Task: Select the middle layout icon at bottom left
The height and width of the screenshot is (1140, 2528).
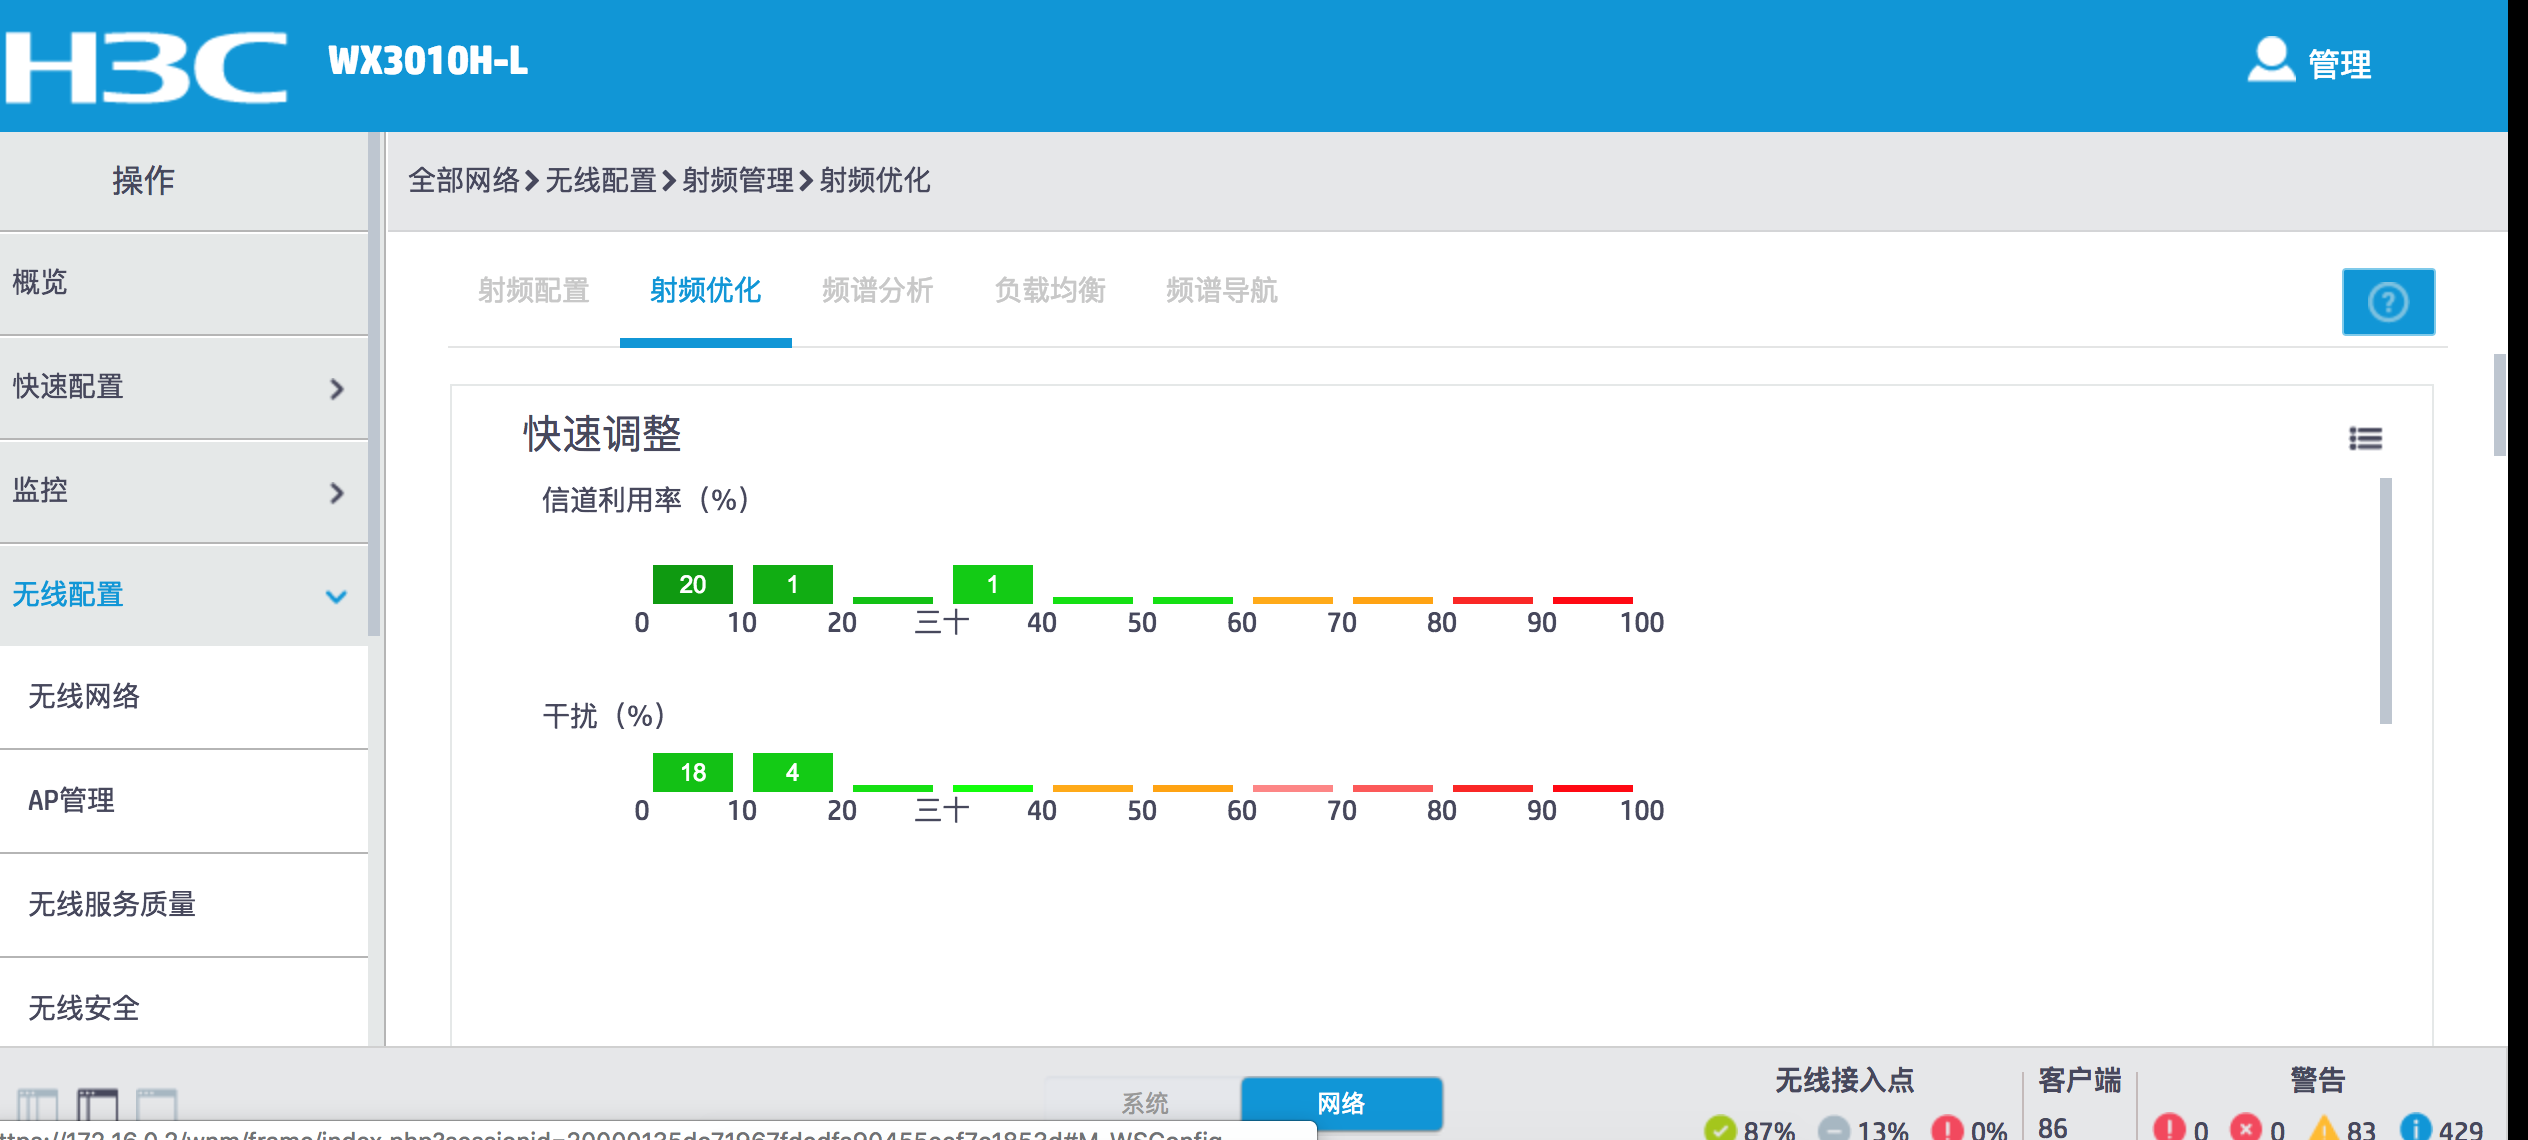Action: click(98, 1104)
